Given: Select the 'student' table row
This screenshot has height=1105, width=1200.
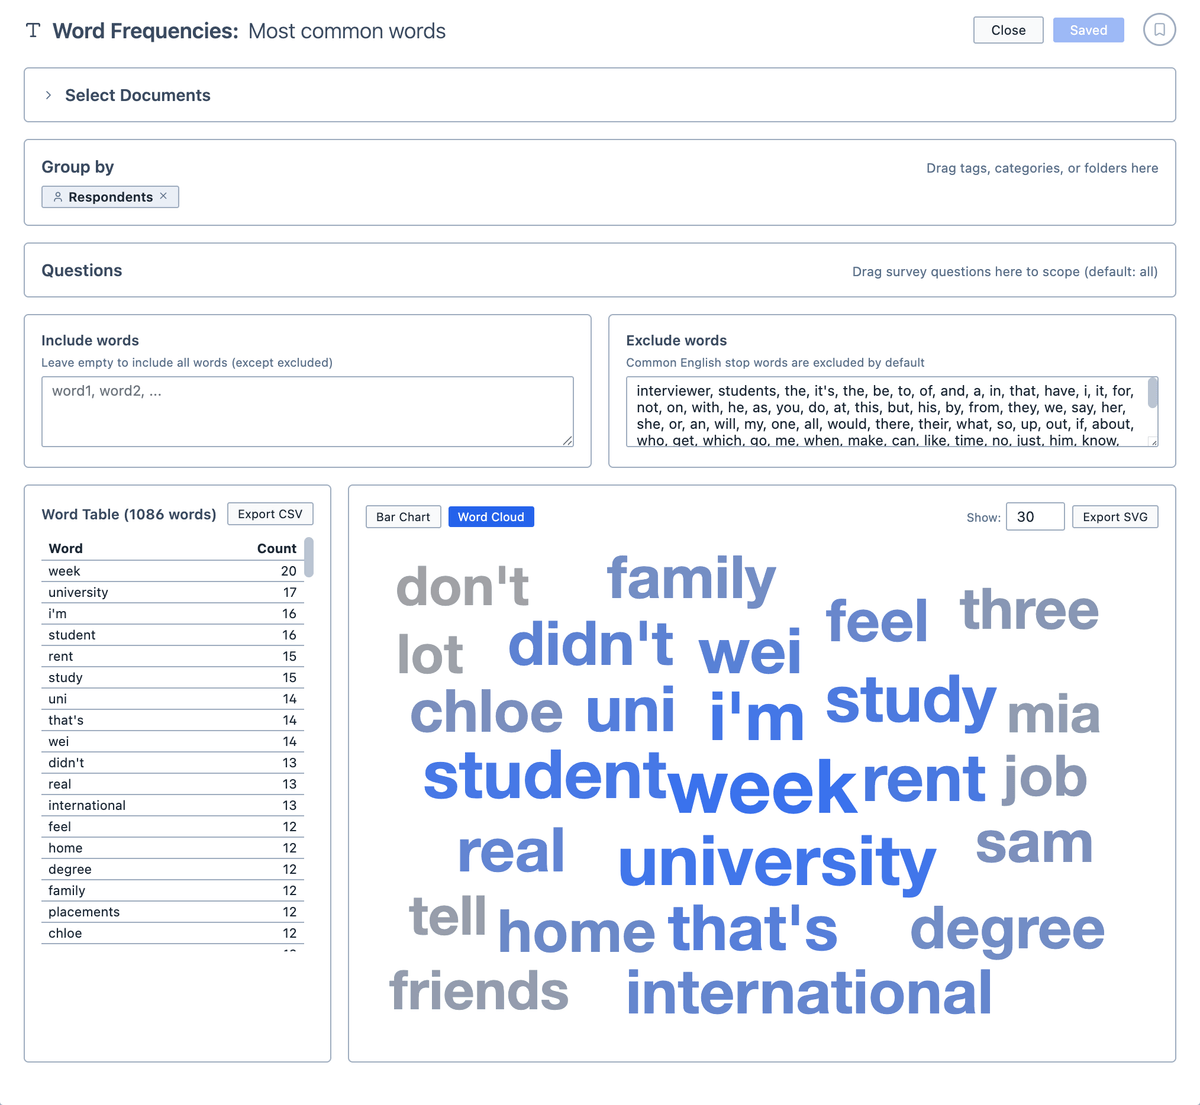Looking at the screenshot, I should [x=172, y=635].
